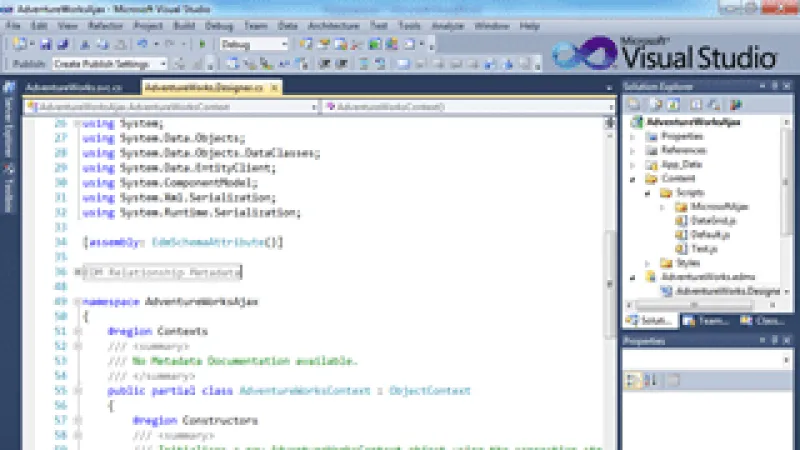
Task: Open the Team menu
Action: coord(256,26)
